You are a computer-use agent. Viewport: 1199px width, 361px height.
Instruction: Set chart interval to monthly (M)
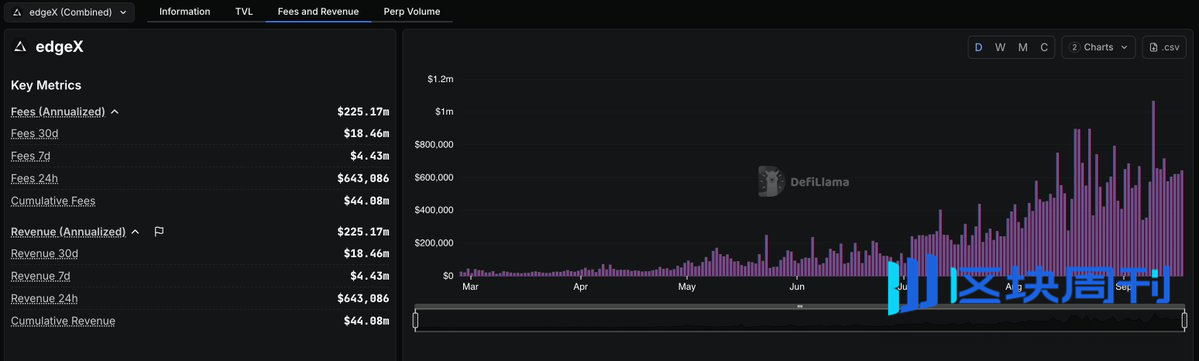coord(1022,47)
